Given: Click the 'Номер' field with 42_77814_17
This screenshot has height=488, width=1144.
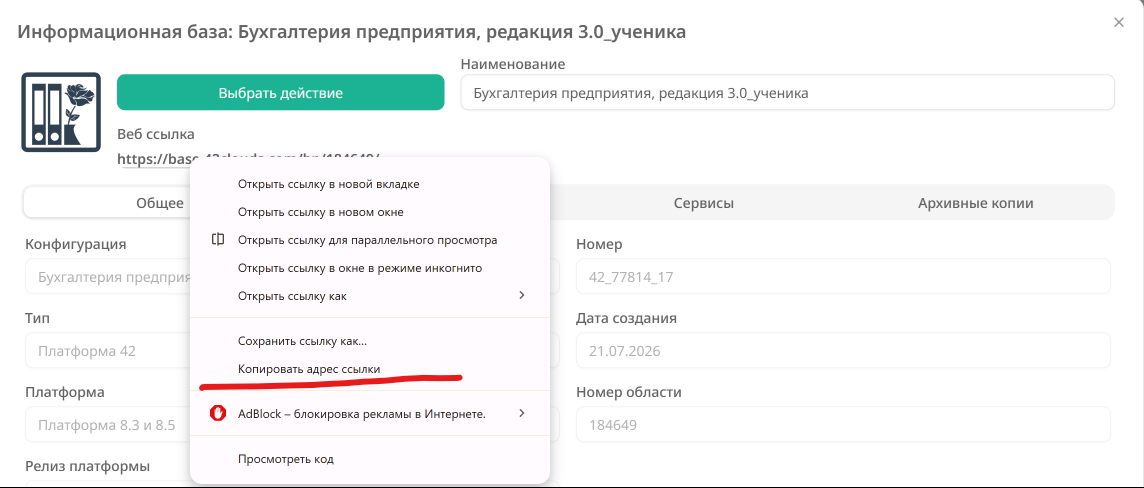Looking at the screenshot, I should [843, 276].
